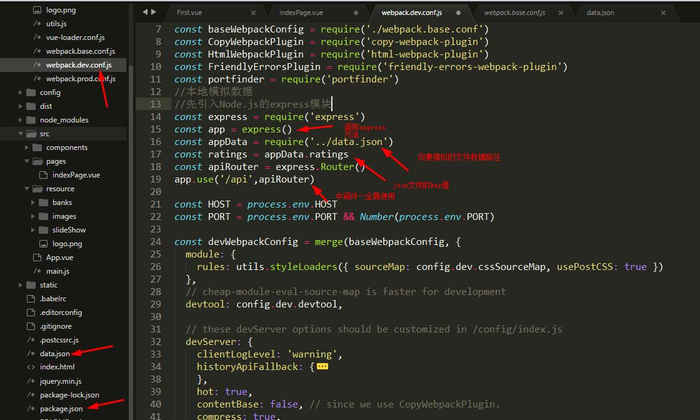Expand the static folder arrow
Screen dimensions: 700x420
coord(20,285)
